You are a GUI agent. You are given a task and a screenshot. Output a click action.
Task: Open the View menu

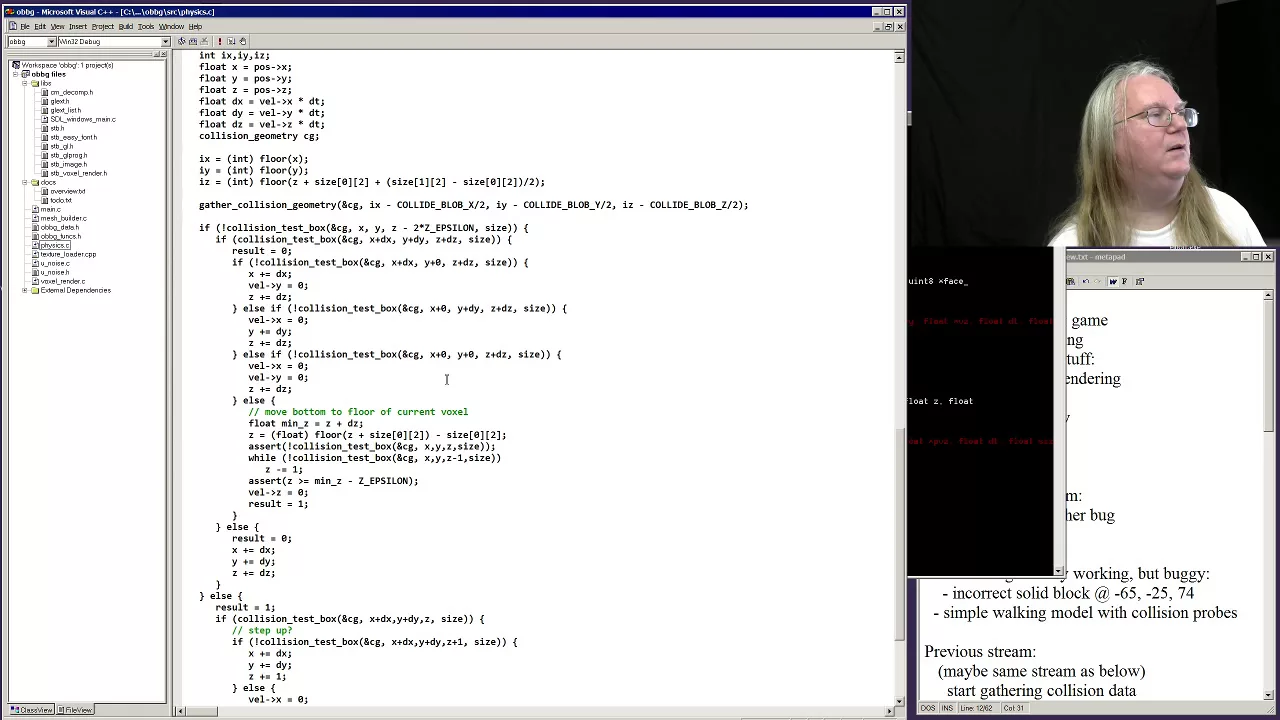(x=57, y=26)
